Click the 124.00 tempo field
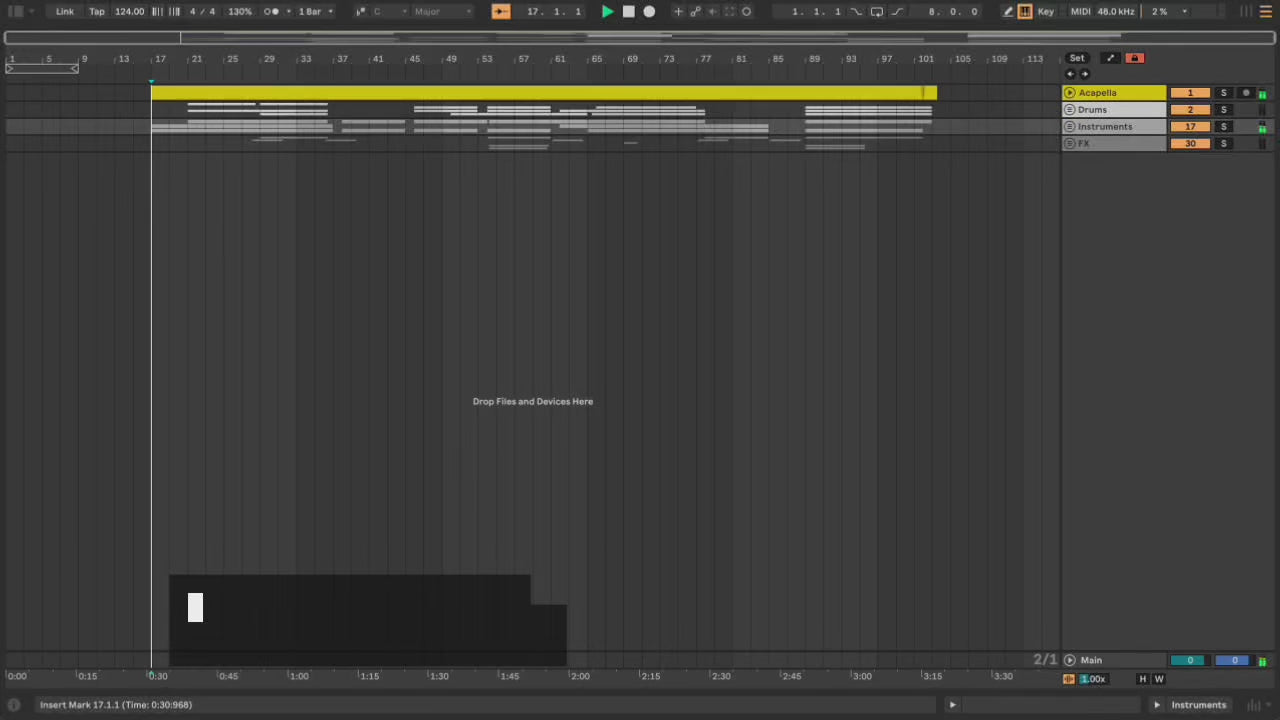Viewport: 1280px width, 720px height. pyautogui.click(x=129, y=12)
